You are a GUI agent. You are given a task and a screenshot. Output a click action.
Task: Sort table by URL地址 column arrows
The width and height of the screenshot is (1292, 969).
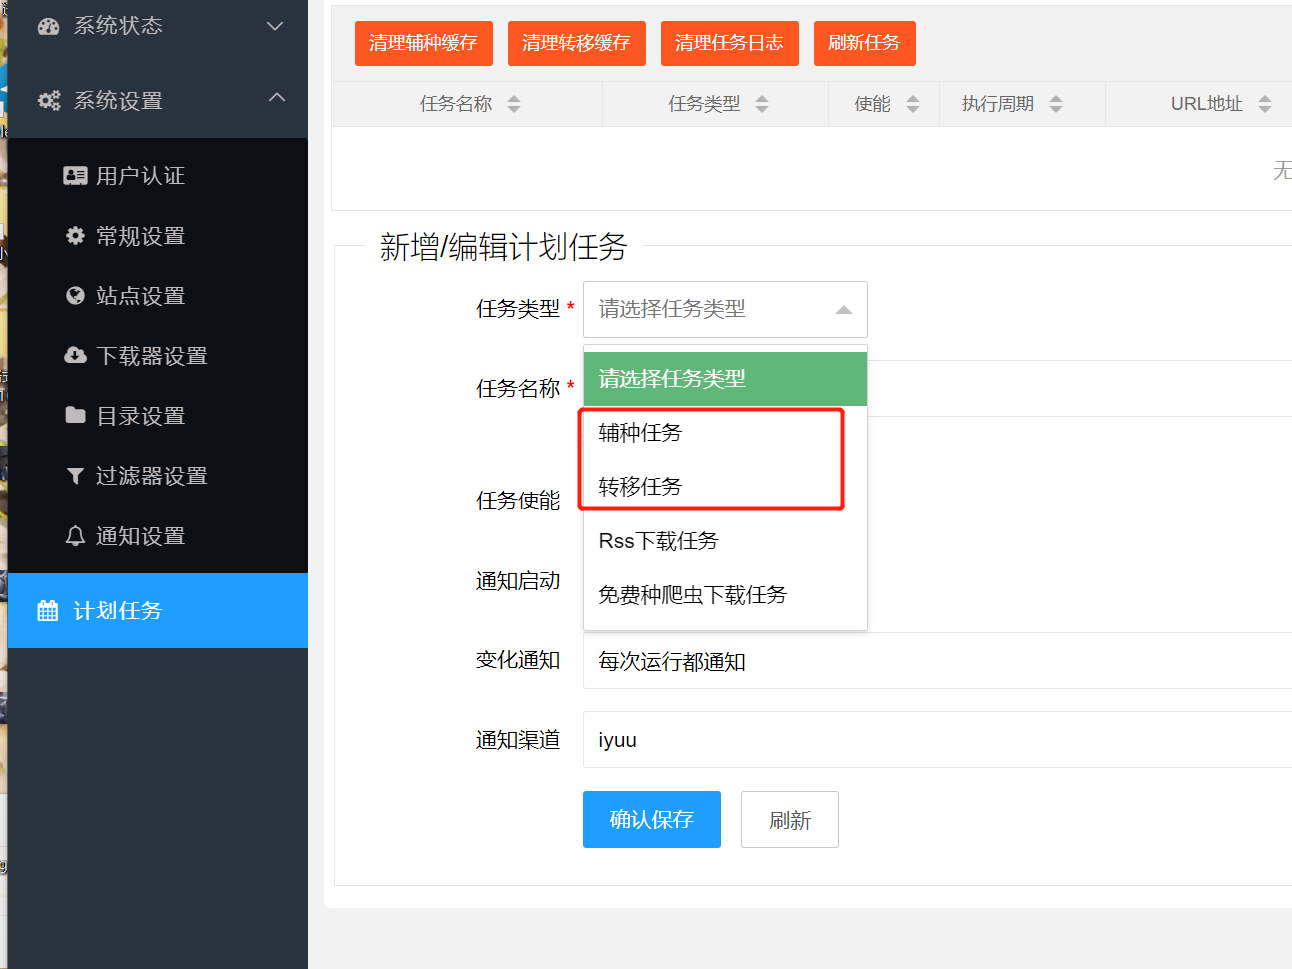pyautogui.click(x=1265, y=104)
